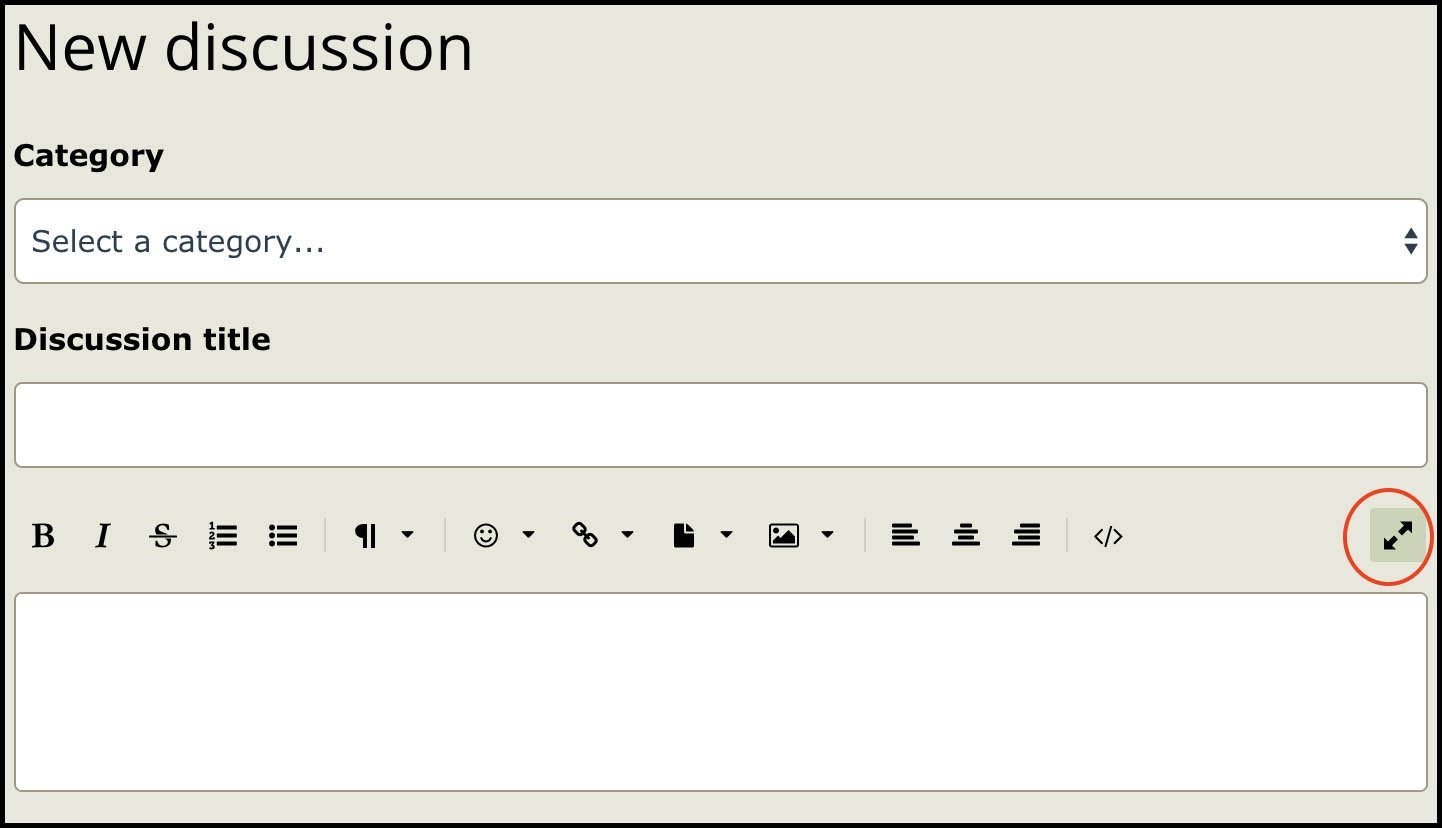The image size is (1442, 828).
Task: Click the paragraph format icon
Action: (366, 536)
